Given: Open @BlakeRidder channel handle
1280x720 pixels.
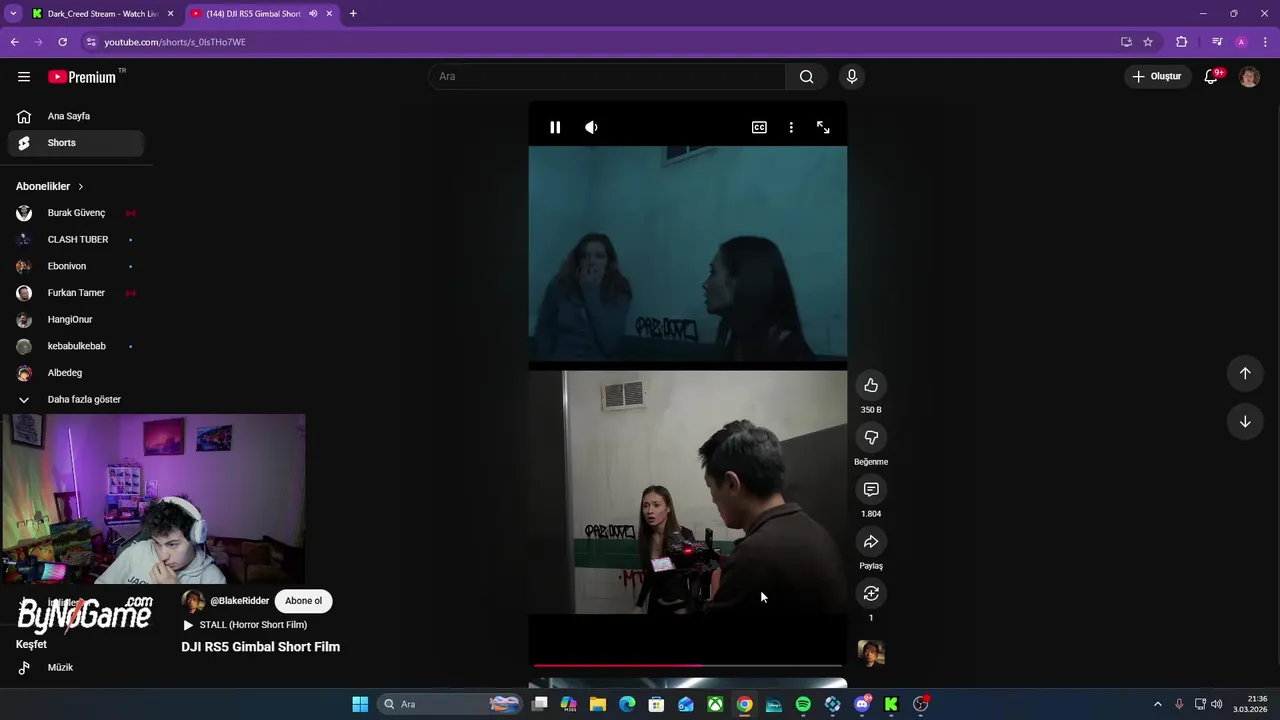Looking at the screenshot, I should tap(239, 601).
